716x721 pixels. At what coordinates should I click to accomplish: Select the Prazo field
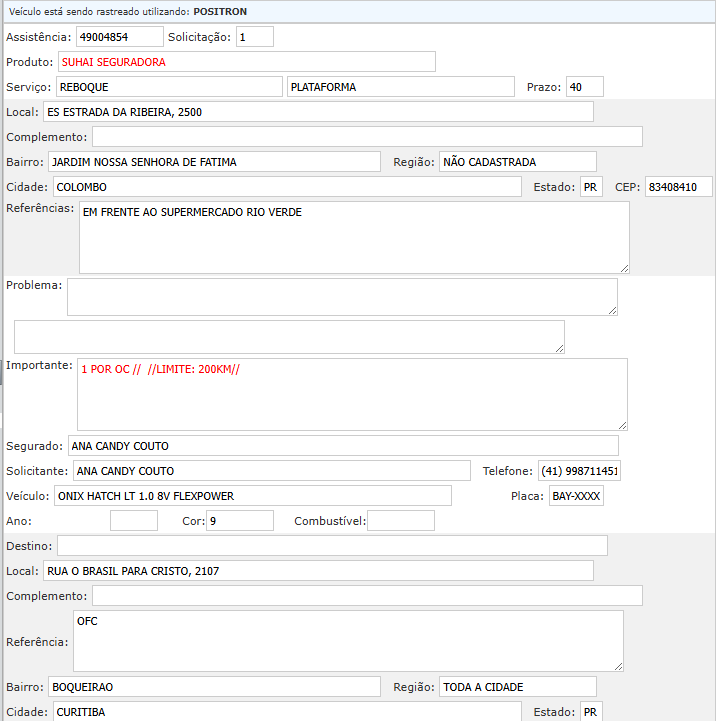click(x=578, y=87)
